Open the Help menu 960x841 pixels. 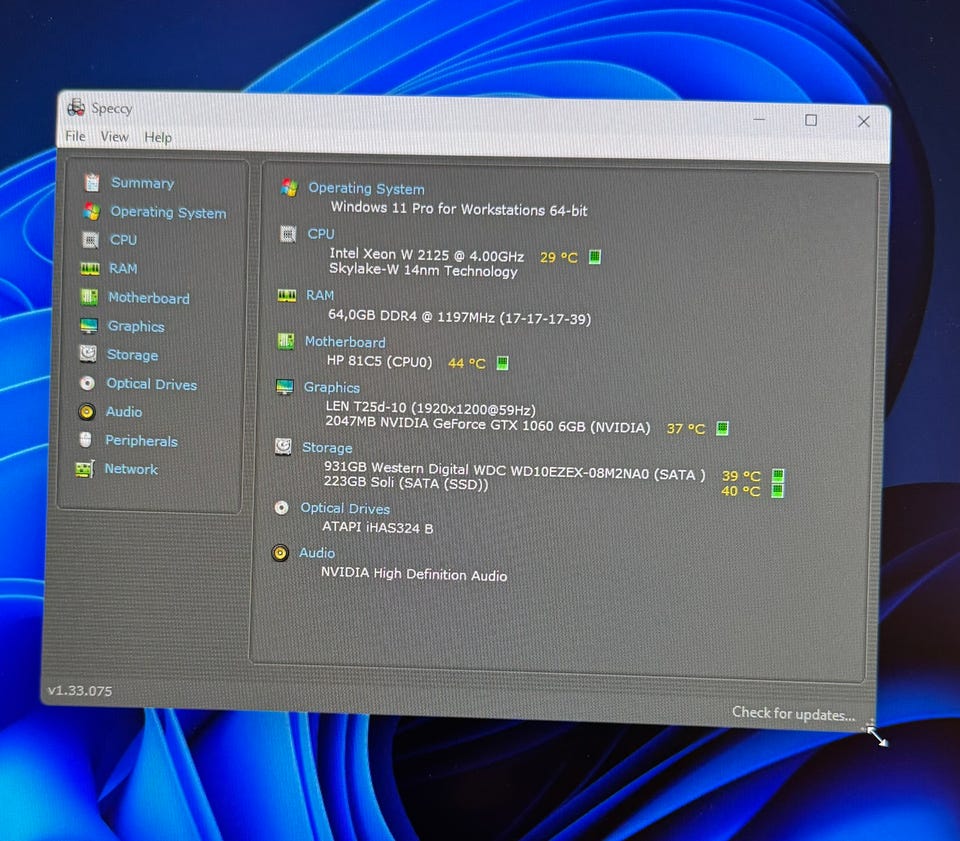158,137
